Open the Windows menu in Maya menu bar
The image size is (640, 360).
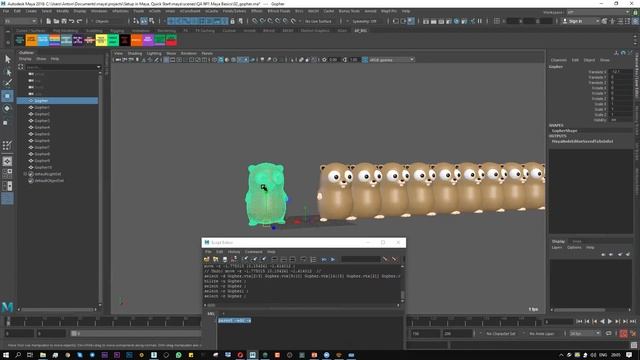pos(99,11)
